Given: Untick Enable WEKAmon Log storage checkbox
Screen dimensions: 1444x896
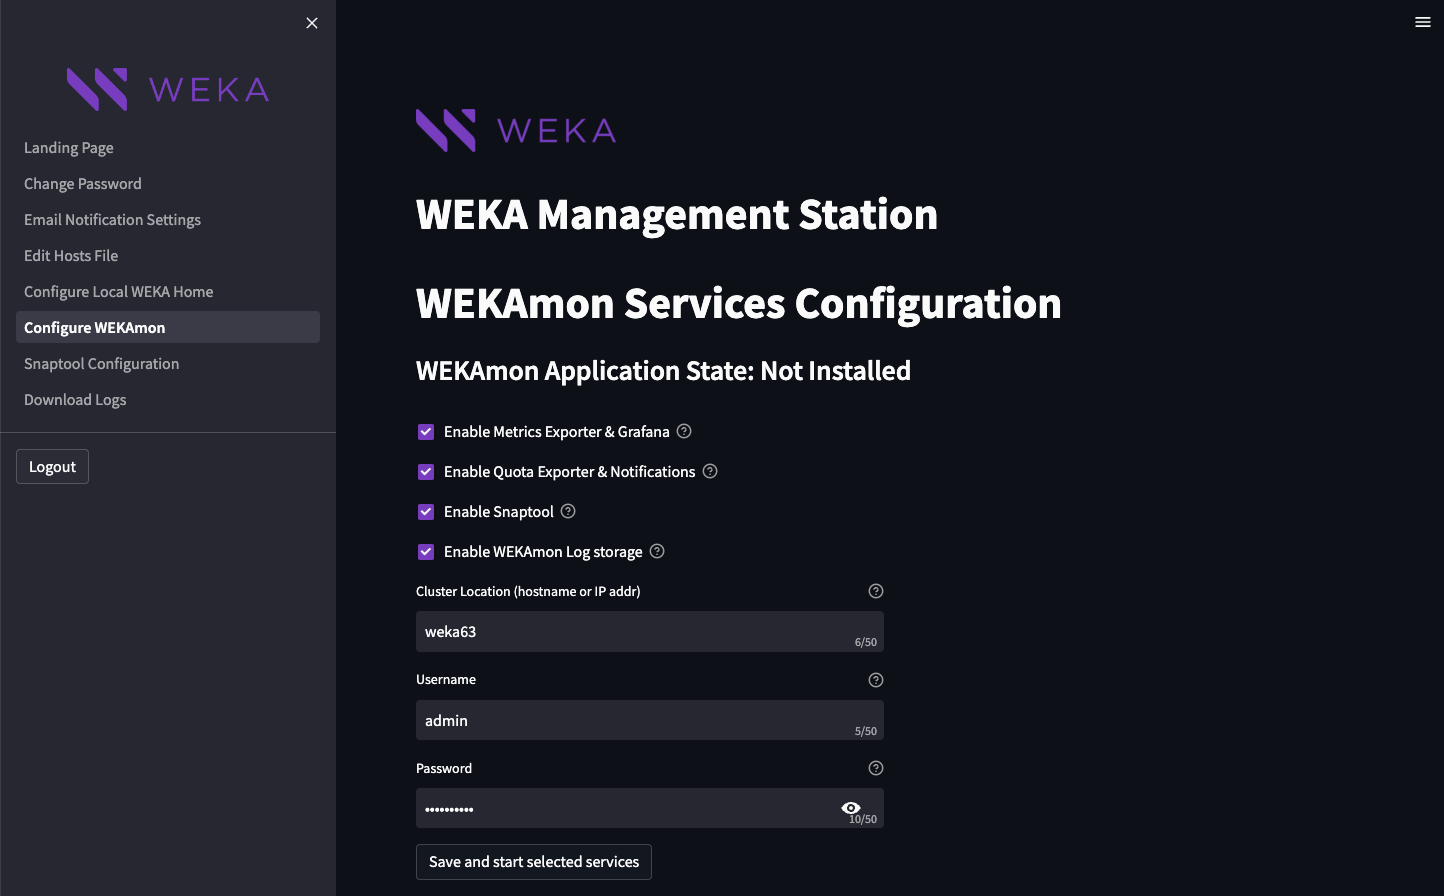Looking at the screenshot, I should 426,552.
